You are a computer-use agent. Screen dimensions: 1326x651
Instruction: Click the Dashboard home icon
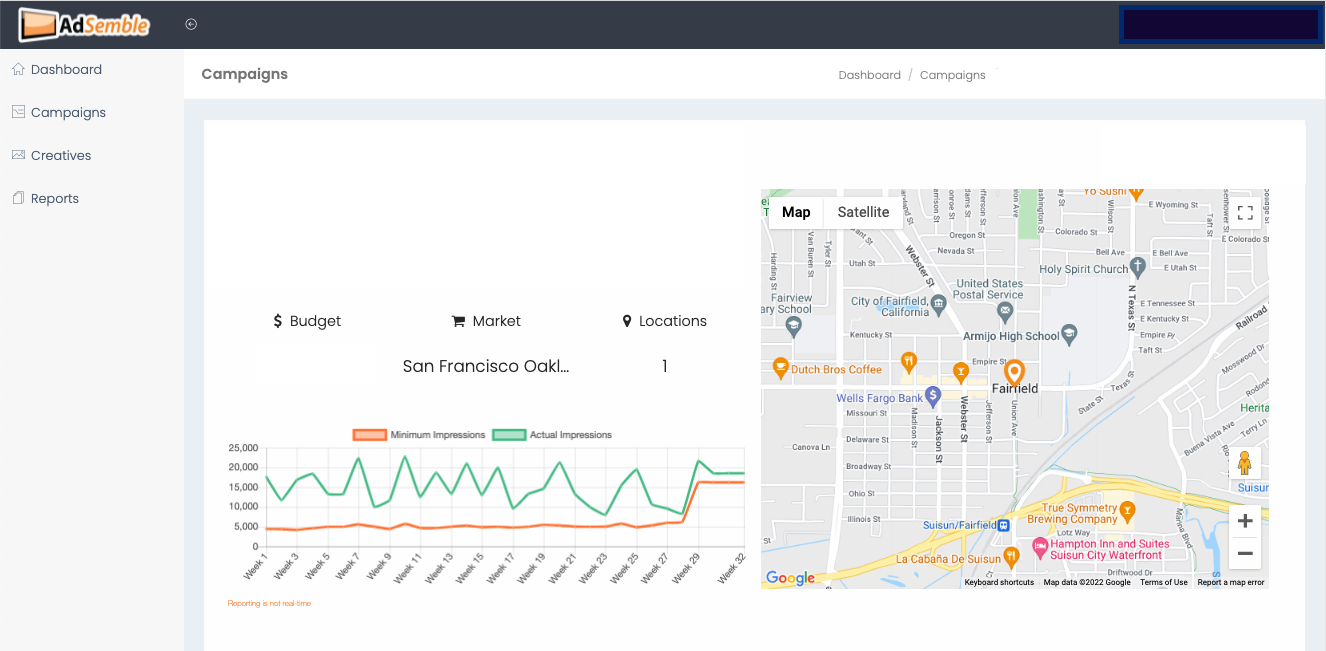(18, 69)
